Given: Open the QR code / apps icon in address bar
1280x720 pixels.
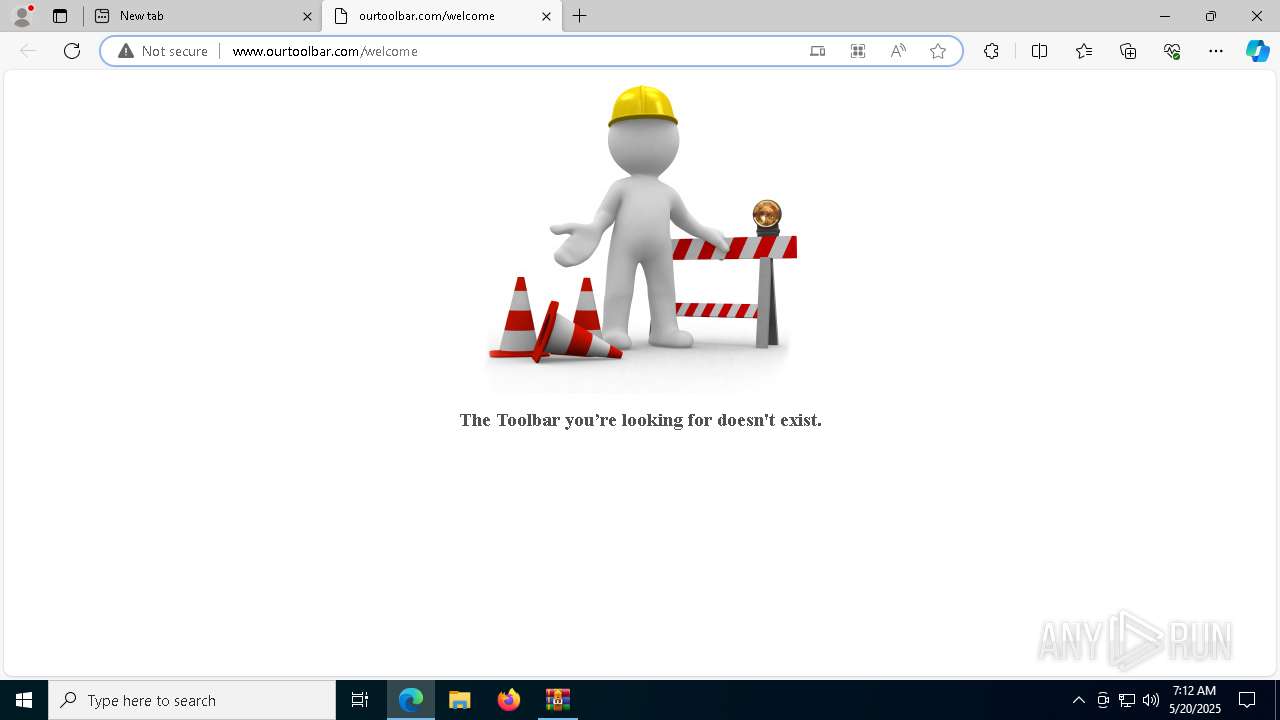Looking at the screenshot, I should (x=858, y=51).
